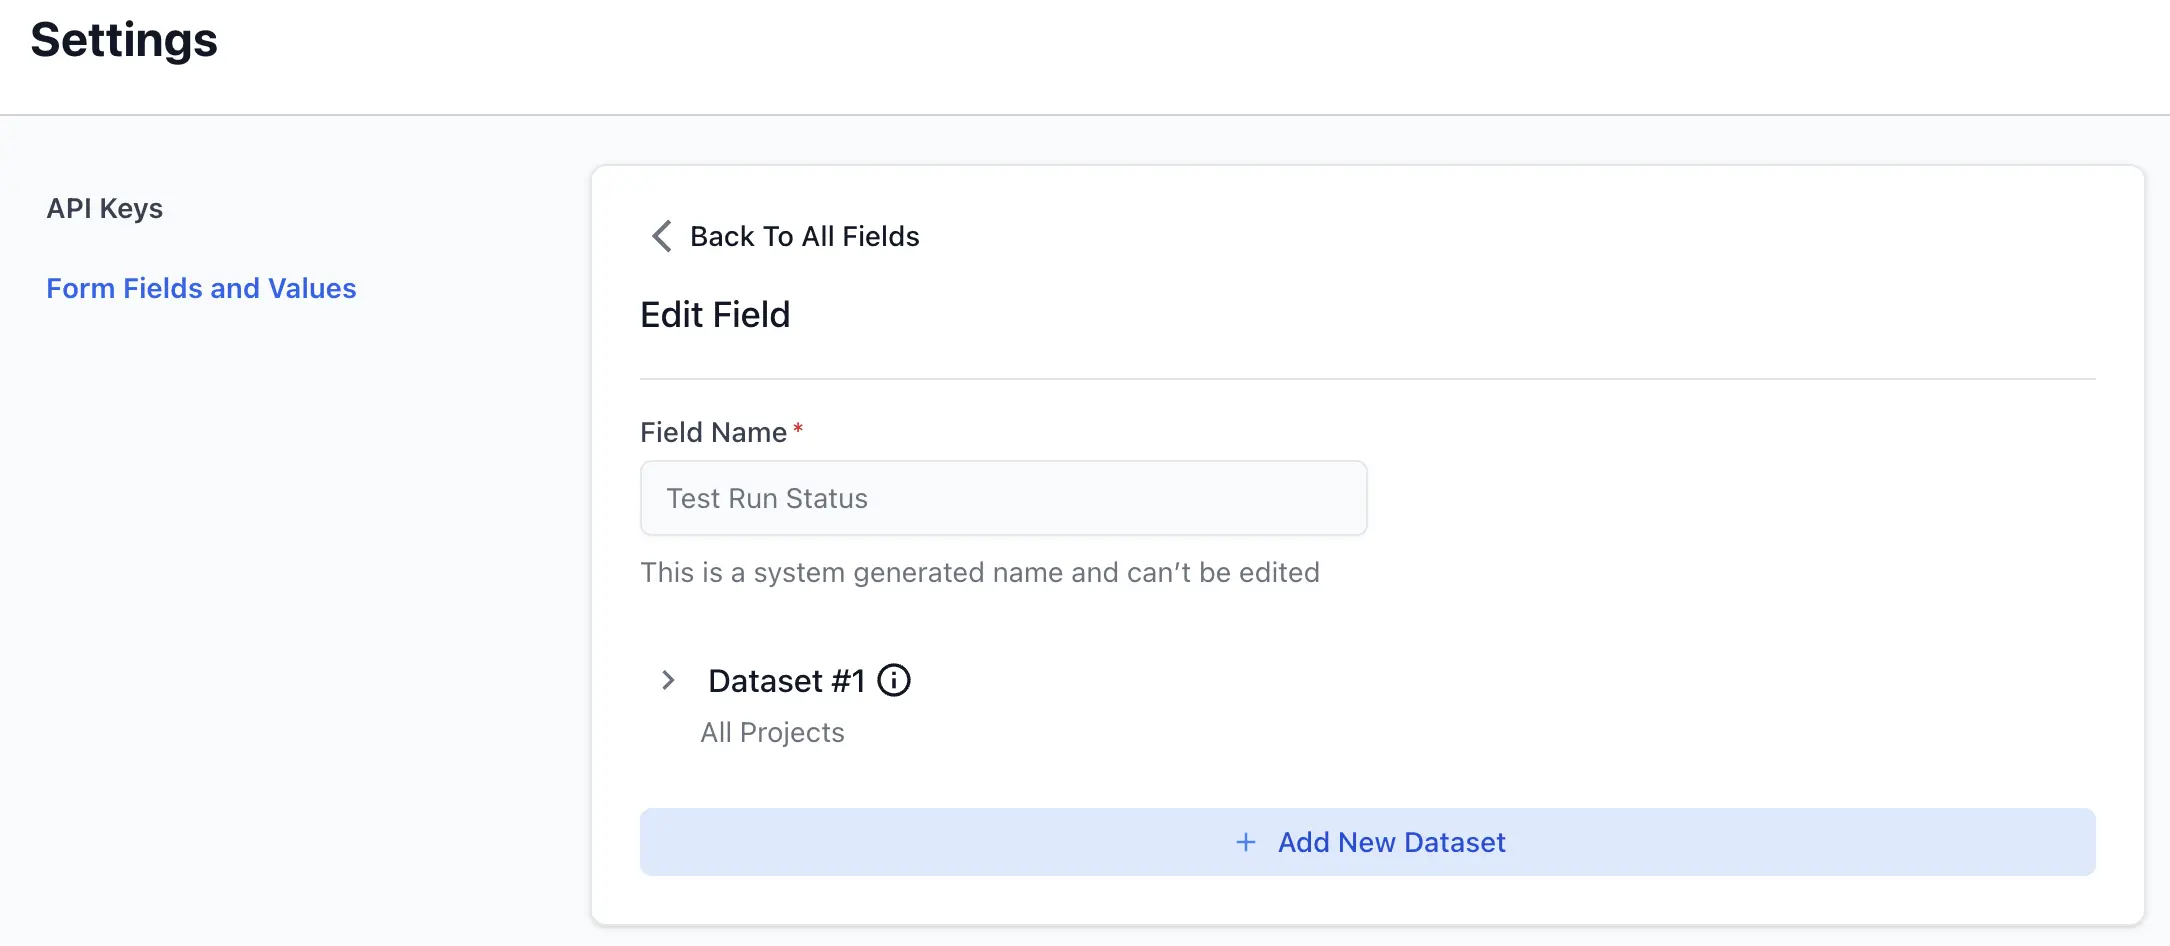
Task: Click the All Projects label under Dataset #1
Action: pos(772,732)
